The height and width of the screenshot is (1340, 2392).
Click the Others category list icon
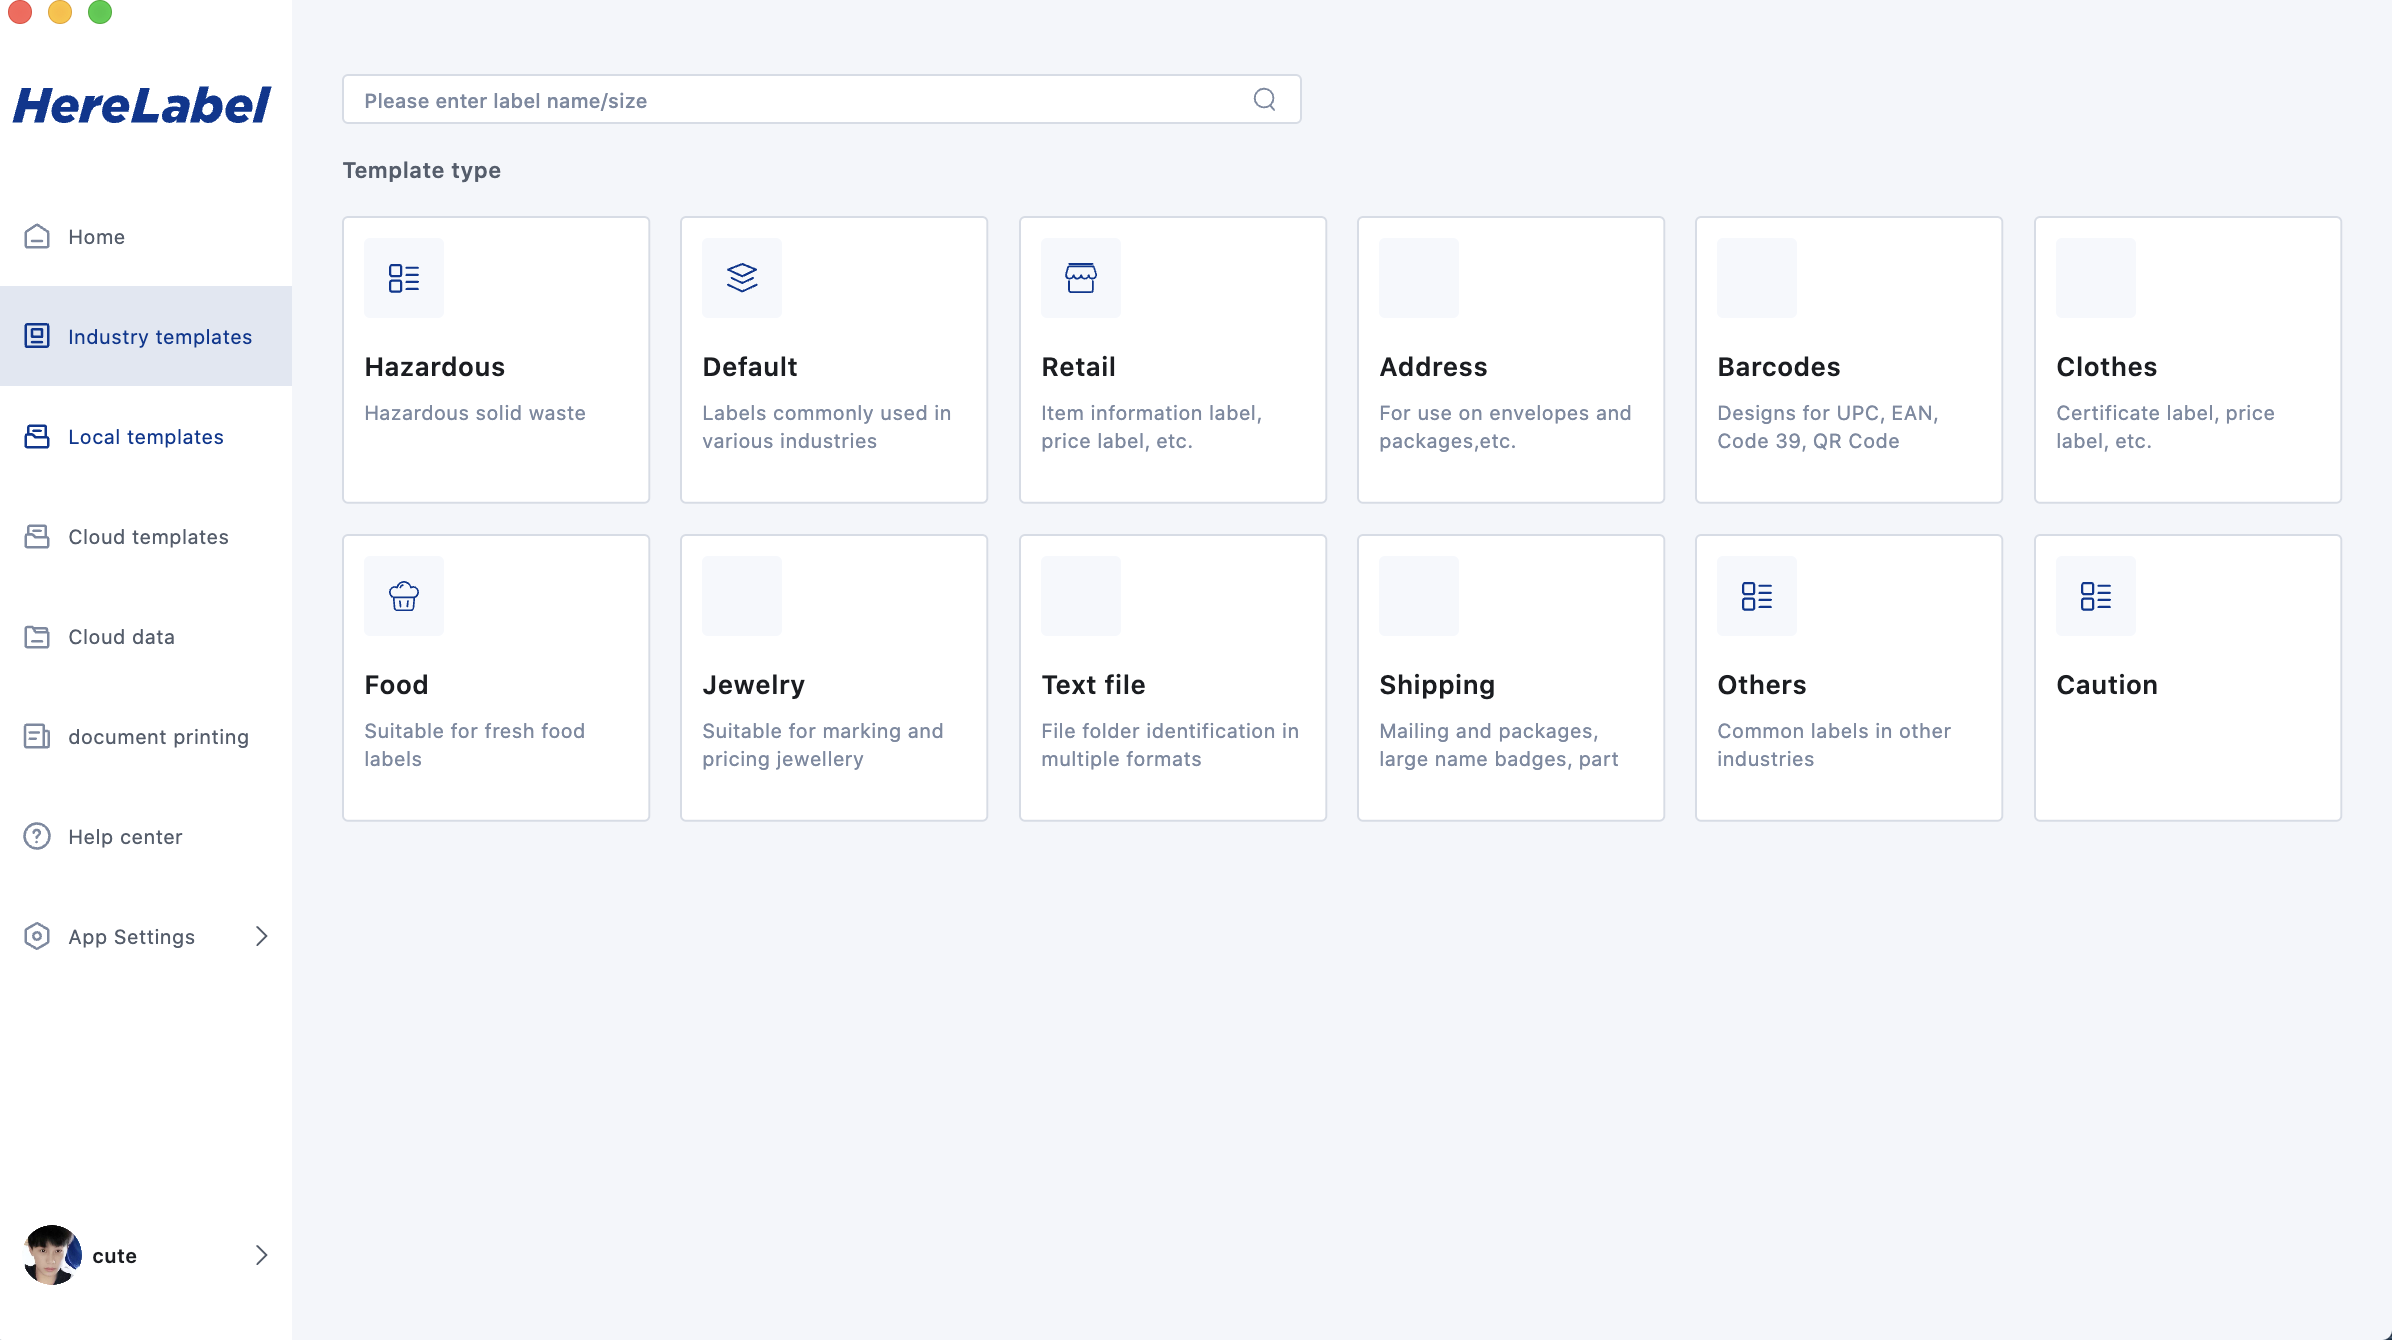pos(1756,596)
